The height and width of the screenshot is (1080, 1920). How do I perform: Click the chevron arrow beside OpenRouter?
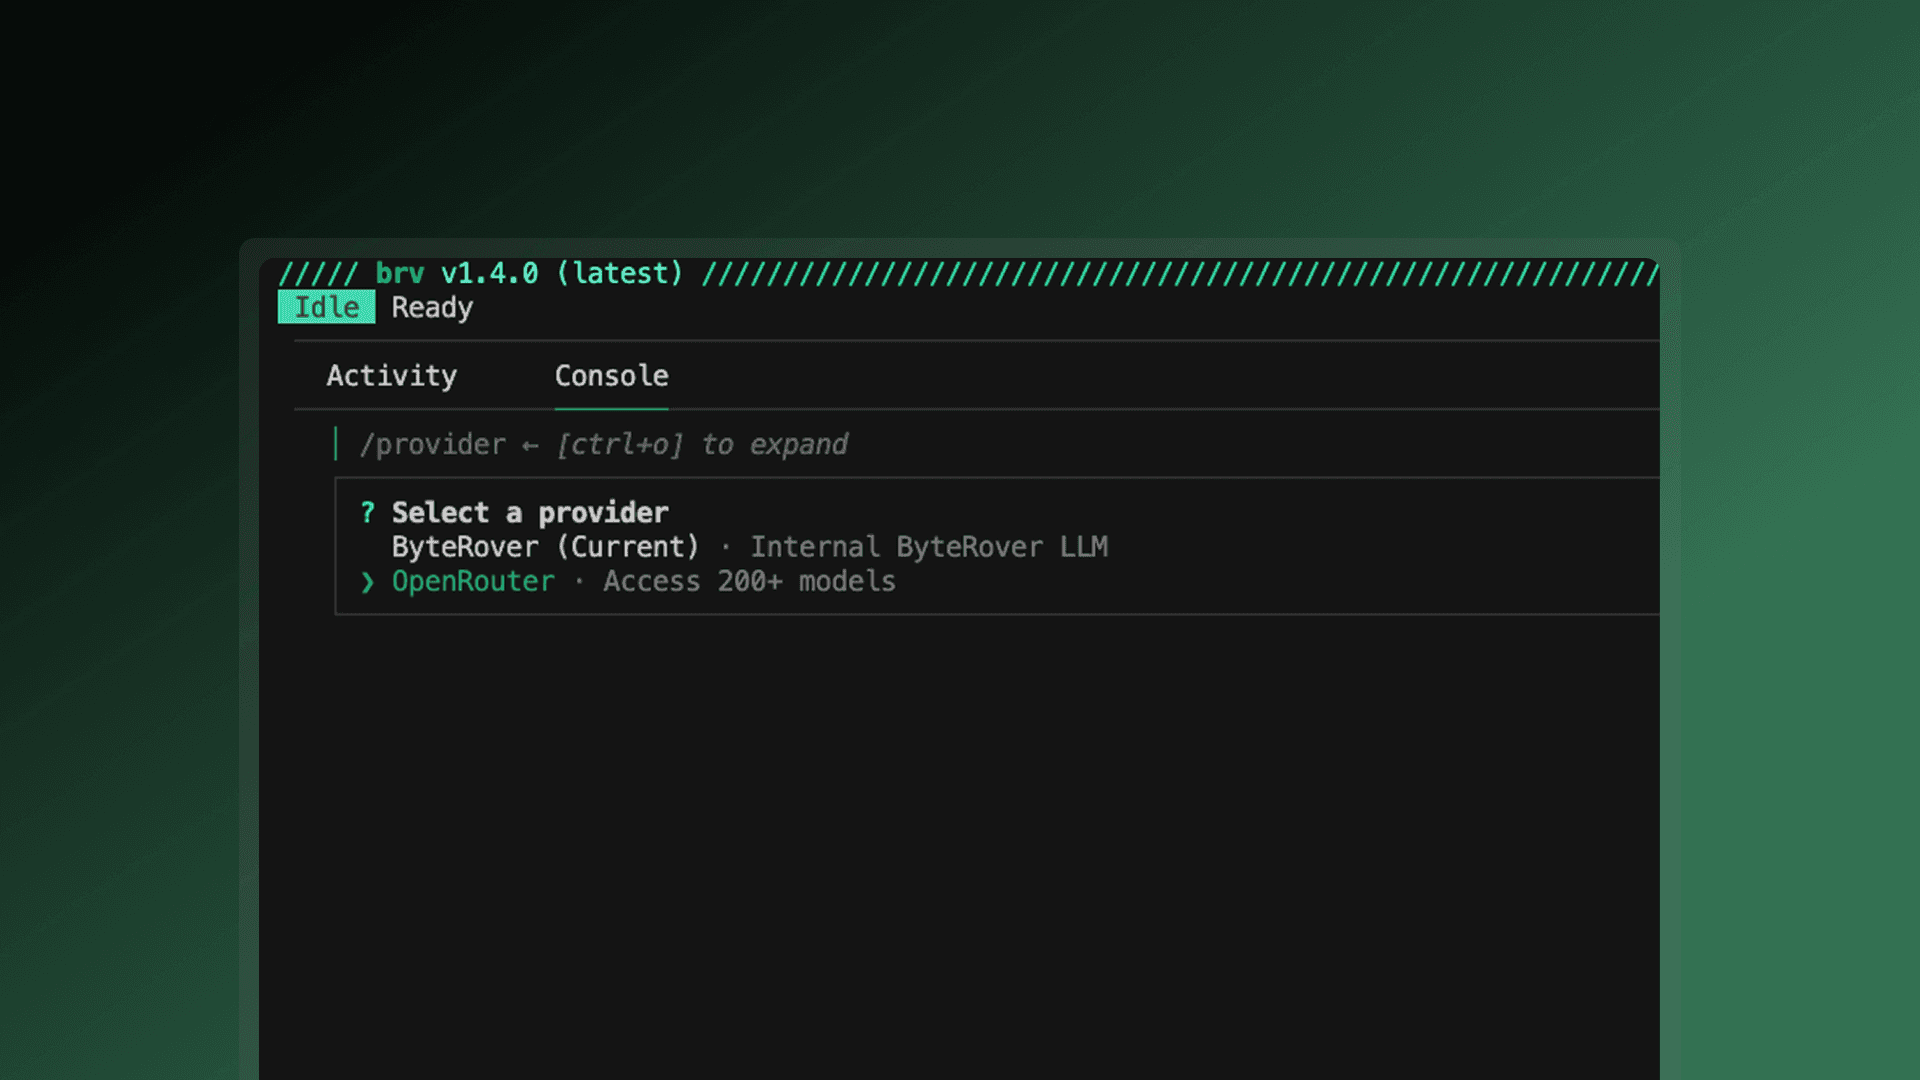[367, 582]
